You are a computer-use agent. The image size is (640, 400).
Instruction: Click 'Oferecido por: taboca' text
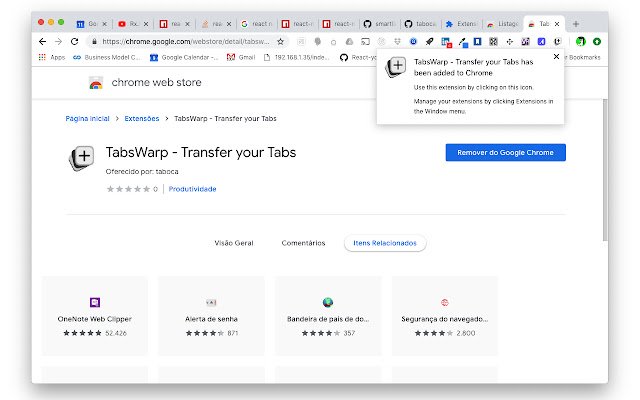pyautogui.click(x=142, y=171)
